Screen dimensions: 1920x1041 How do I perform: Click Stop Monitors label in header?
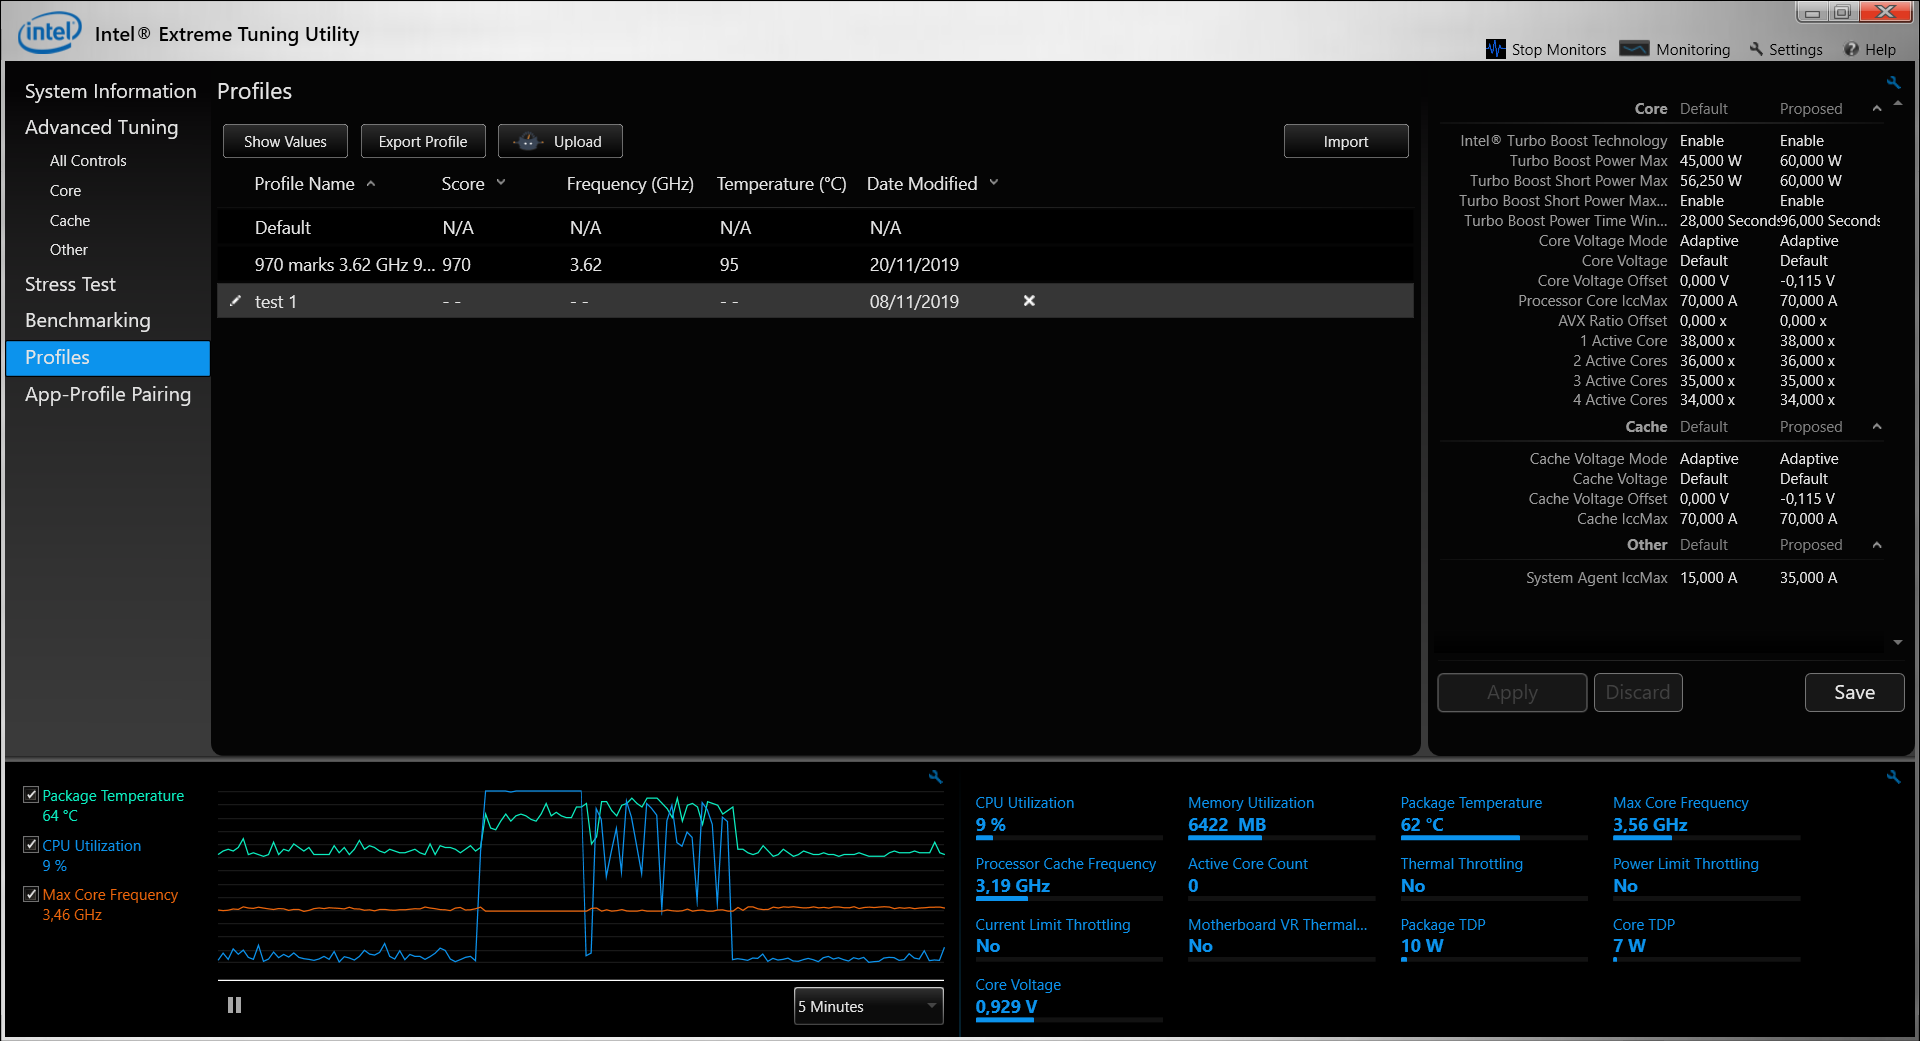(x=1558, y=49)
